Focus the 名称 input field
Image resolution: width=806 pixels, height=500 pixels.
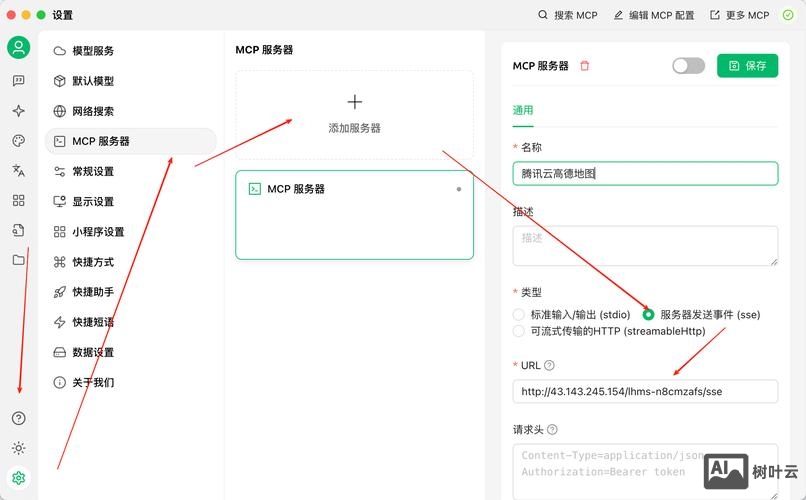pyautogui.click(x=645, y=174)
